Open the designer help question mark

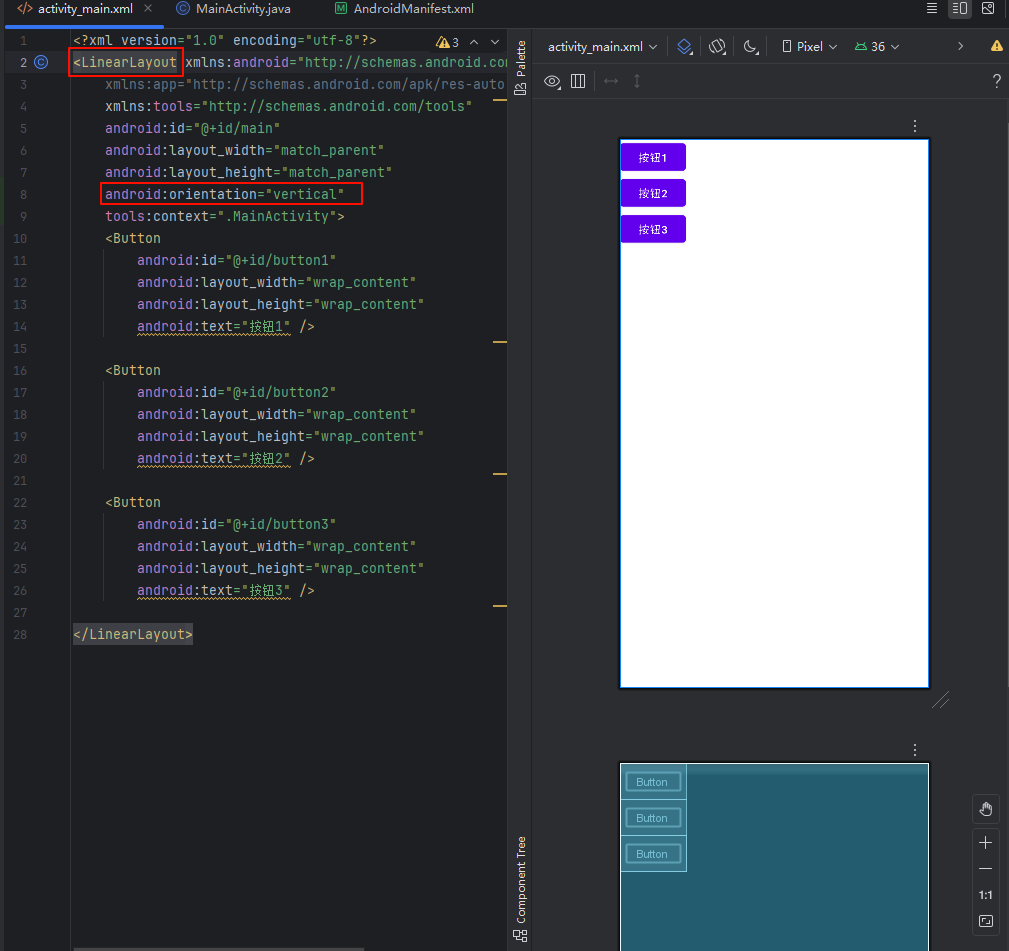coord(996,81)
